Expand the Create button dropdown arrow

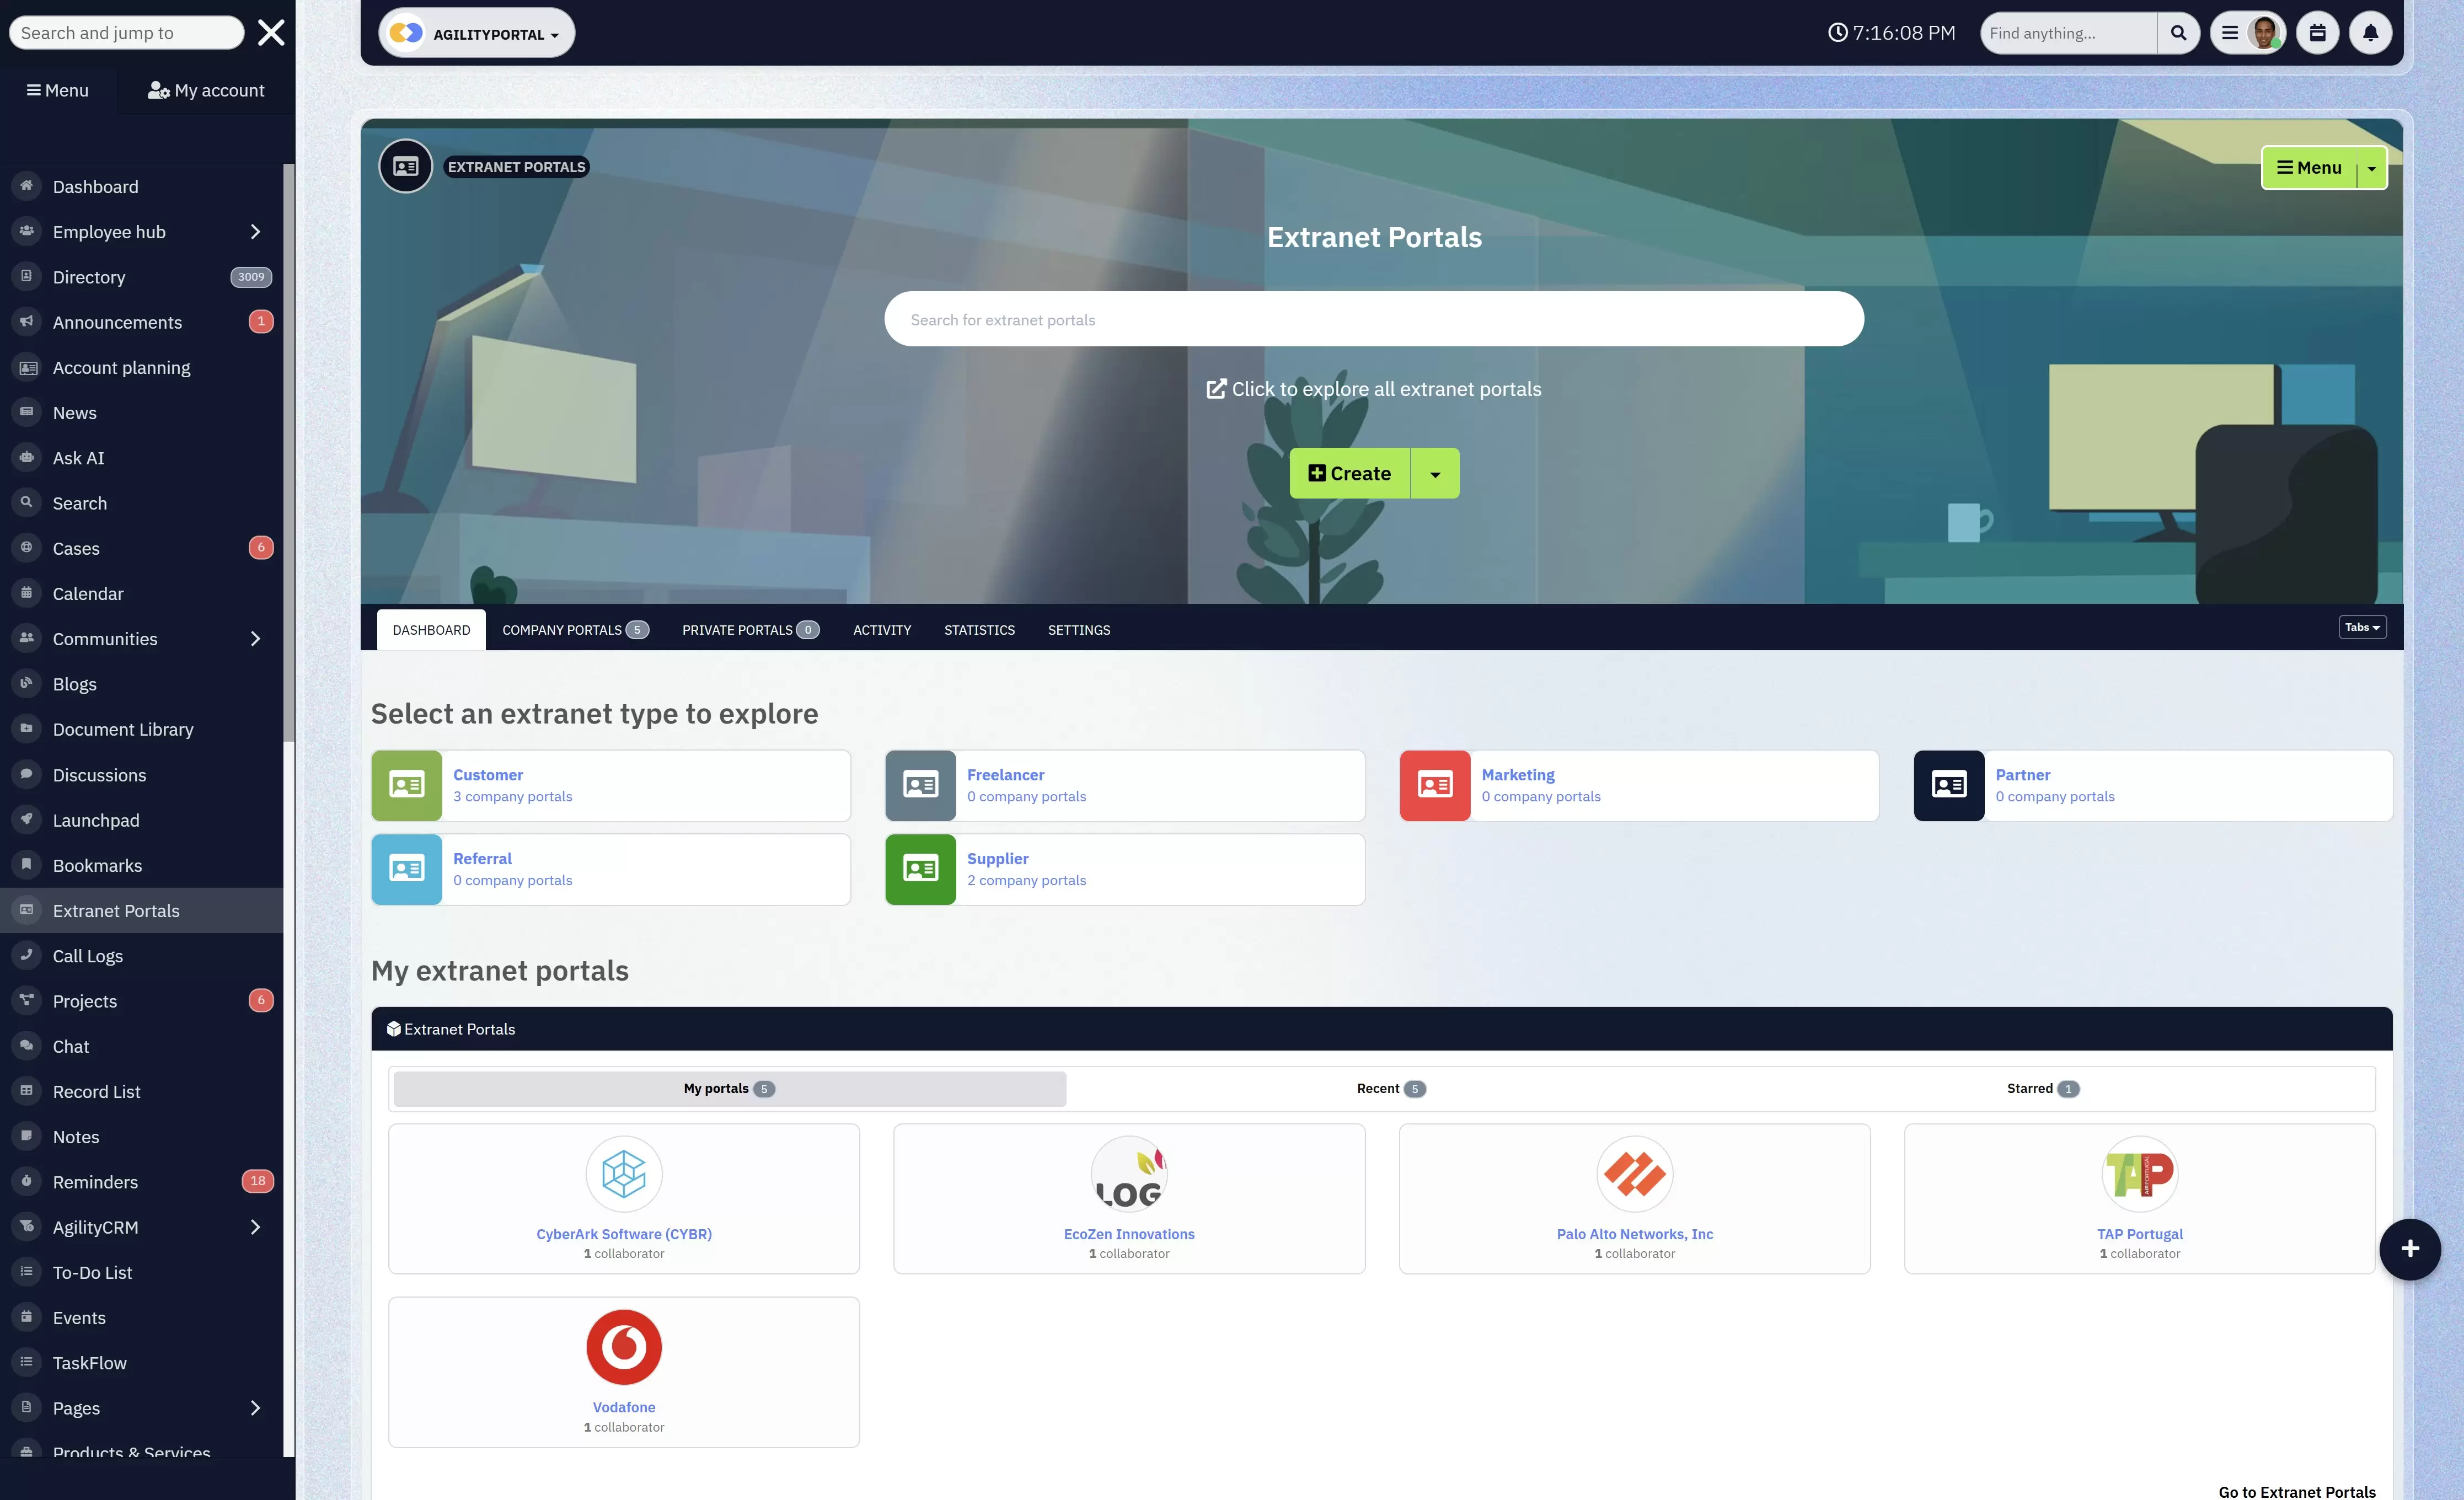(1436, 473)
